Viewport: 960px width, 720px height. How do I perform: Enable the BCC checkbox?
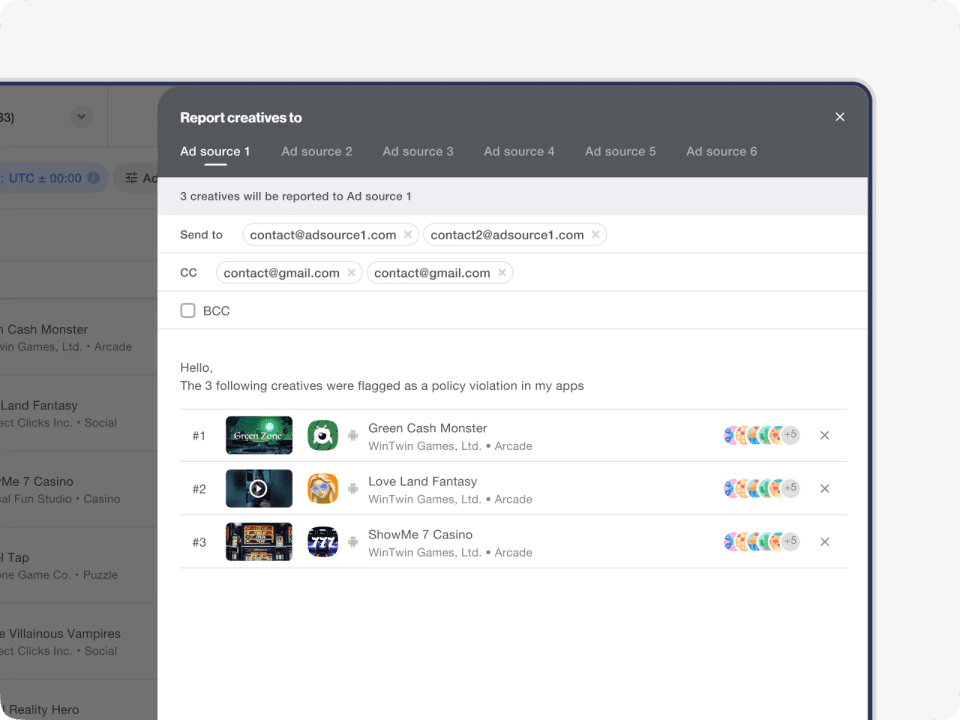(188, 310)
